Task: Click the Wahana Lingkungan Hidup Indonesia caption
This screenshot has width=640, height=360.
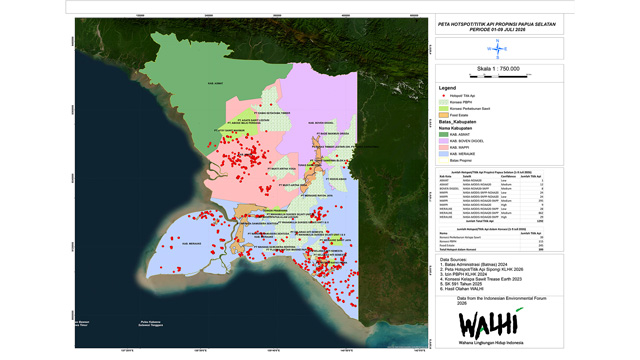Action: pos(491,343)
